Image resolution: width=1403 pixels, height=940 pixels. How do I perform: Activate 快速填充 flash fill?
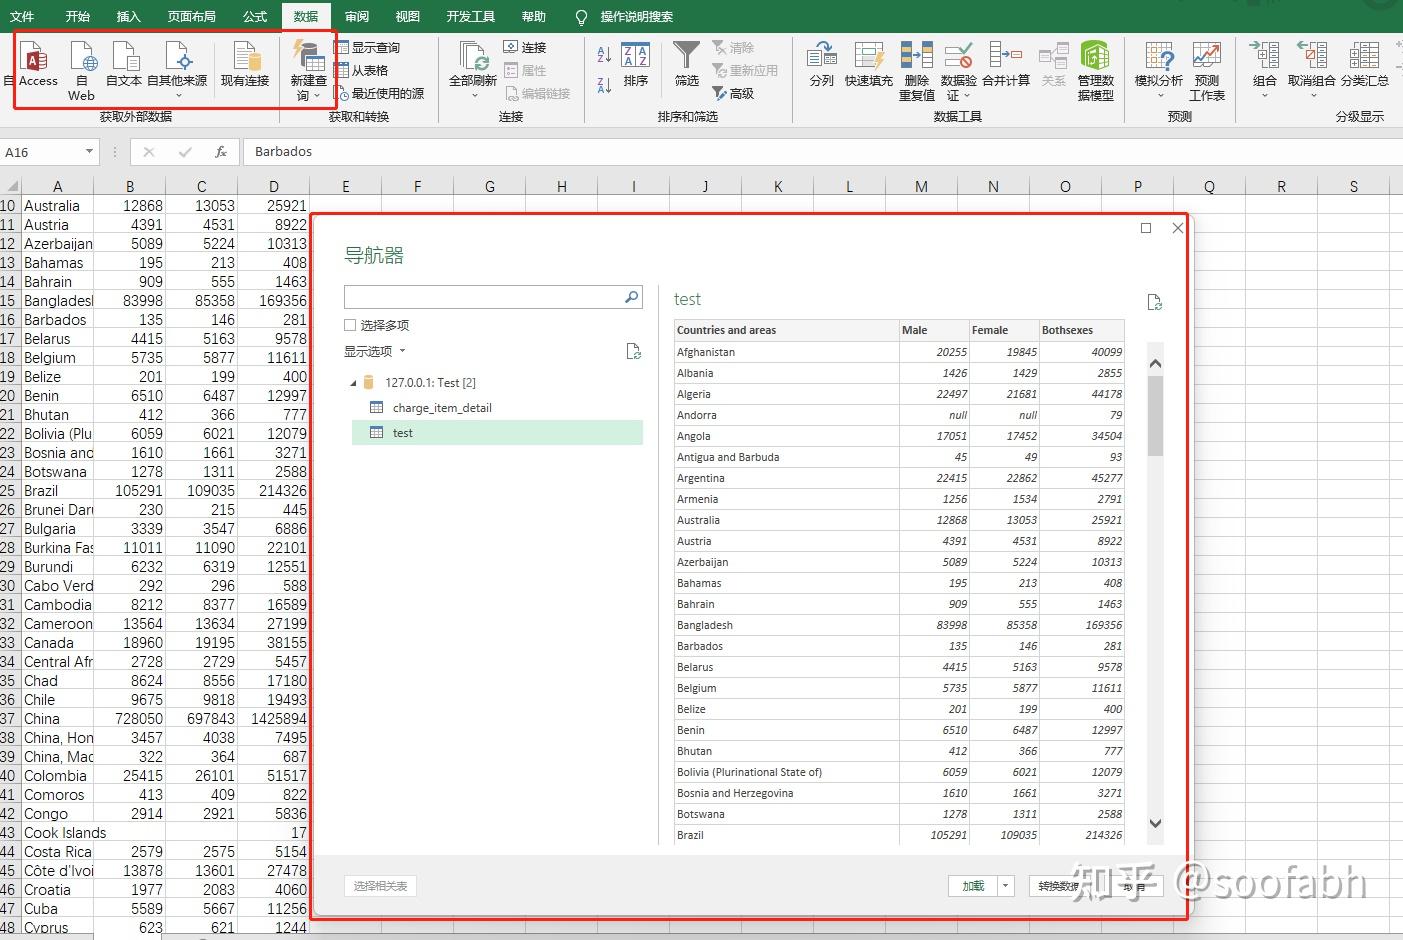pyautogui.click(x=868, y=68)
